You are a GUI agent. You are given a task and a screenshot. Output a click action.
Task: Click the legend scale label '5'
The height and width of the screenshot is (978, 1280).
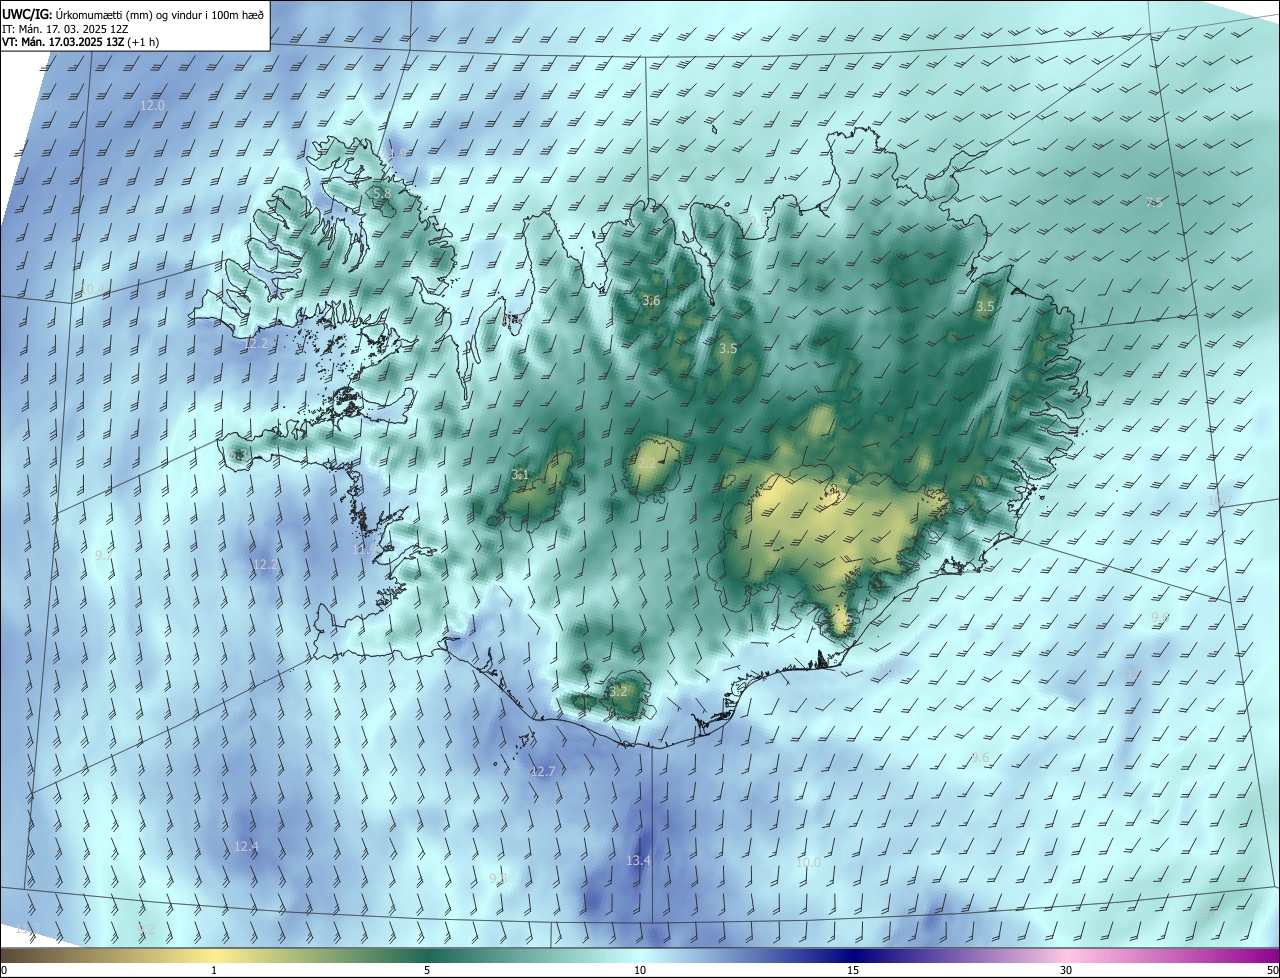(x=427, y=971)
